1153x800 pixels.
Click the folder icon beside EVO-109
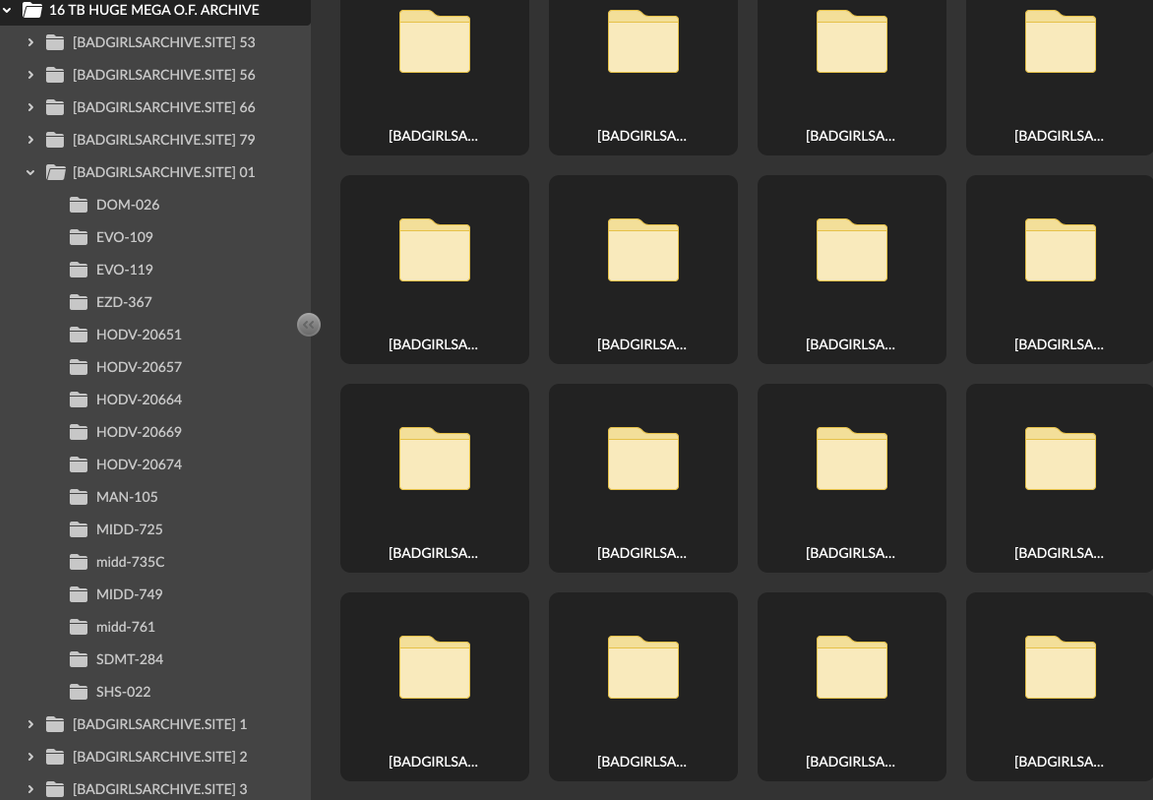pos(79,237)
